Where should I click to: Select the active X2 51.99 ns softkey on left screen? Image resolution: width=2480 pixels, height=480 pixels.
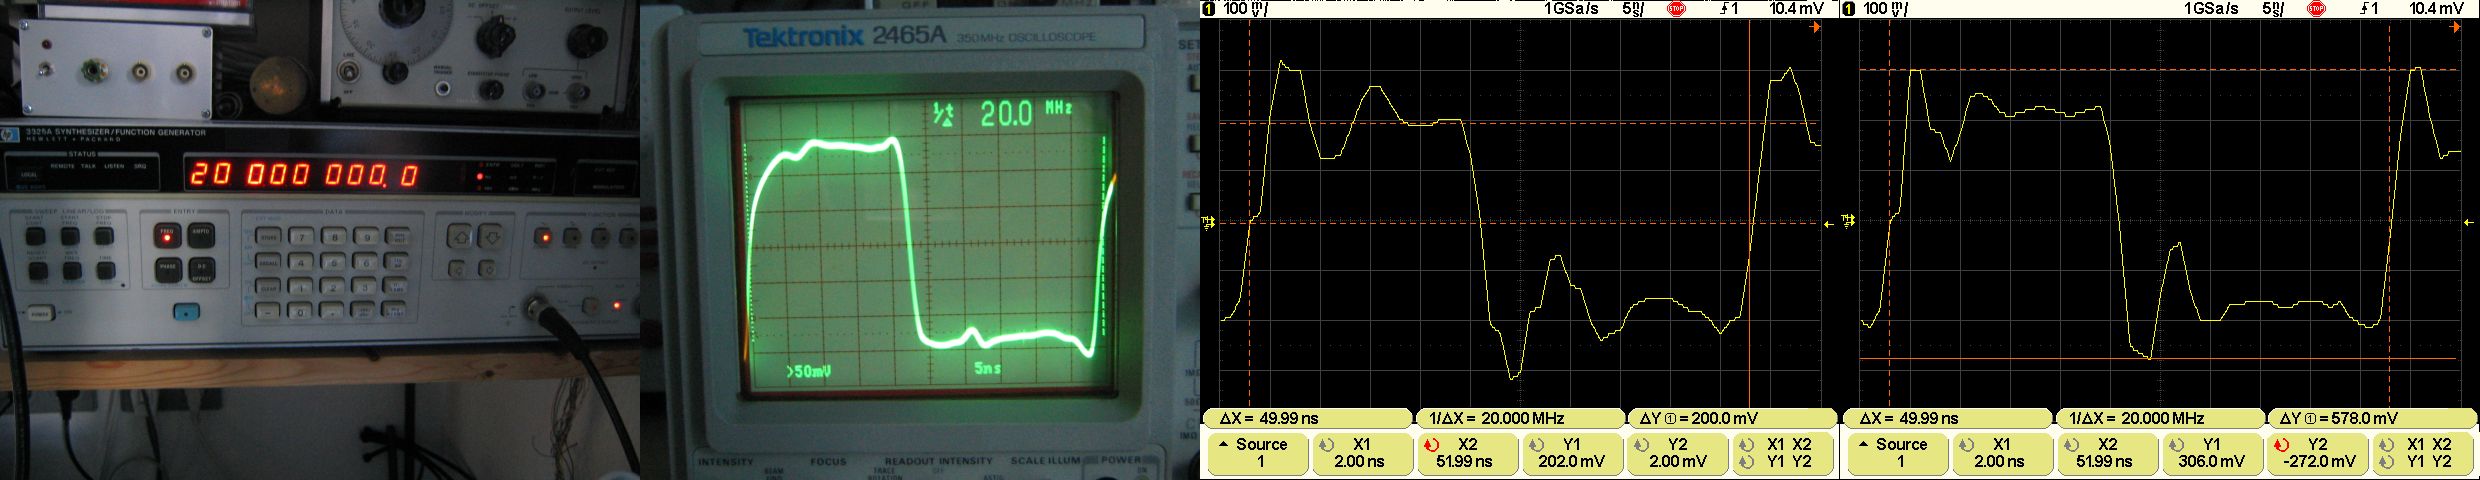pos(1467,453)
